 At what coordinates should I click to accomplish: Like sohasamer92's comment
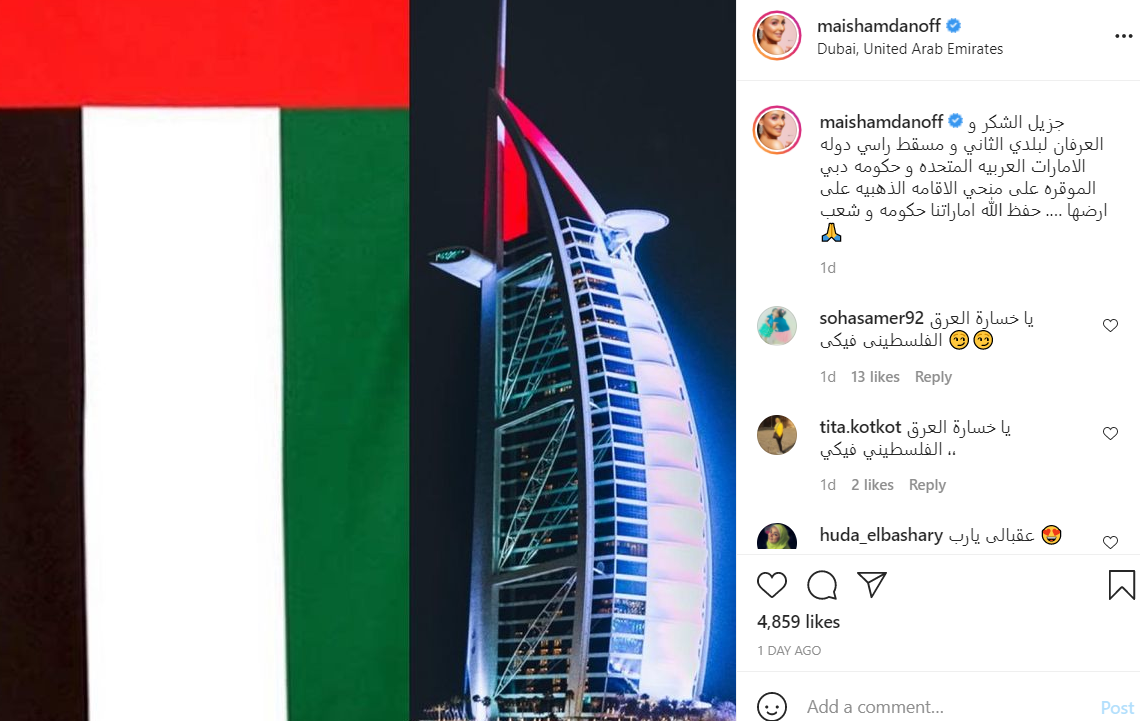1109,326
